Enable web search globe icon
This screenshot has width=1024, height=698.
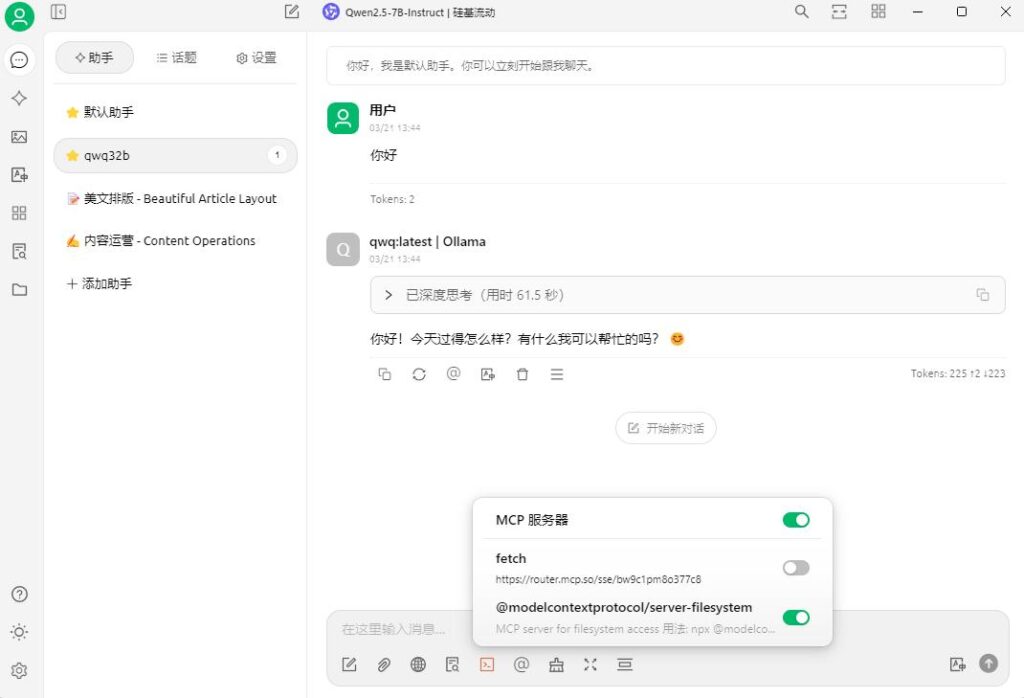click(x=418, y=665)
